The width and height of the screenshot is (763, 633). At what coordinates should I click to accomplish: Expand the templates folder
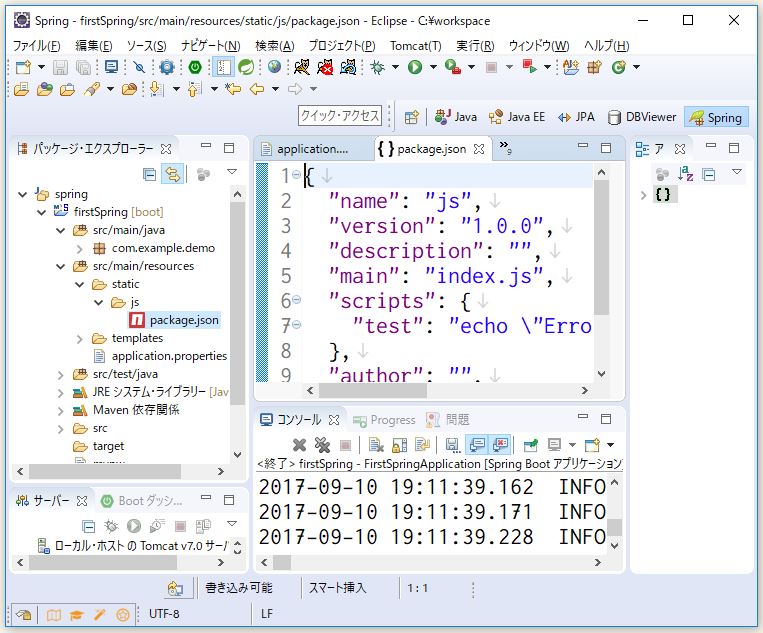79,339
